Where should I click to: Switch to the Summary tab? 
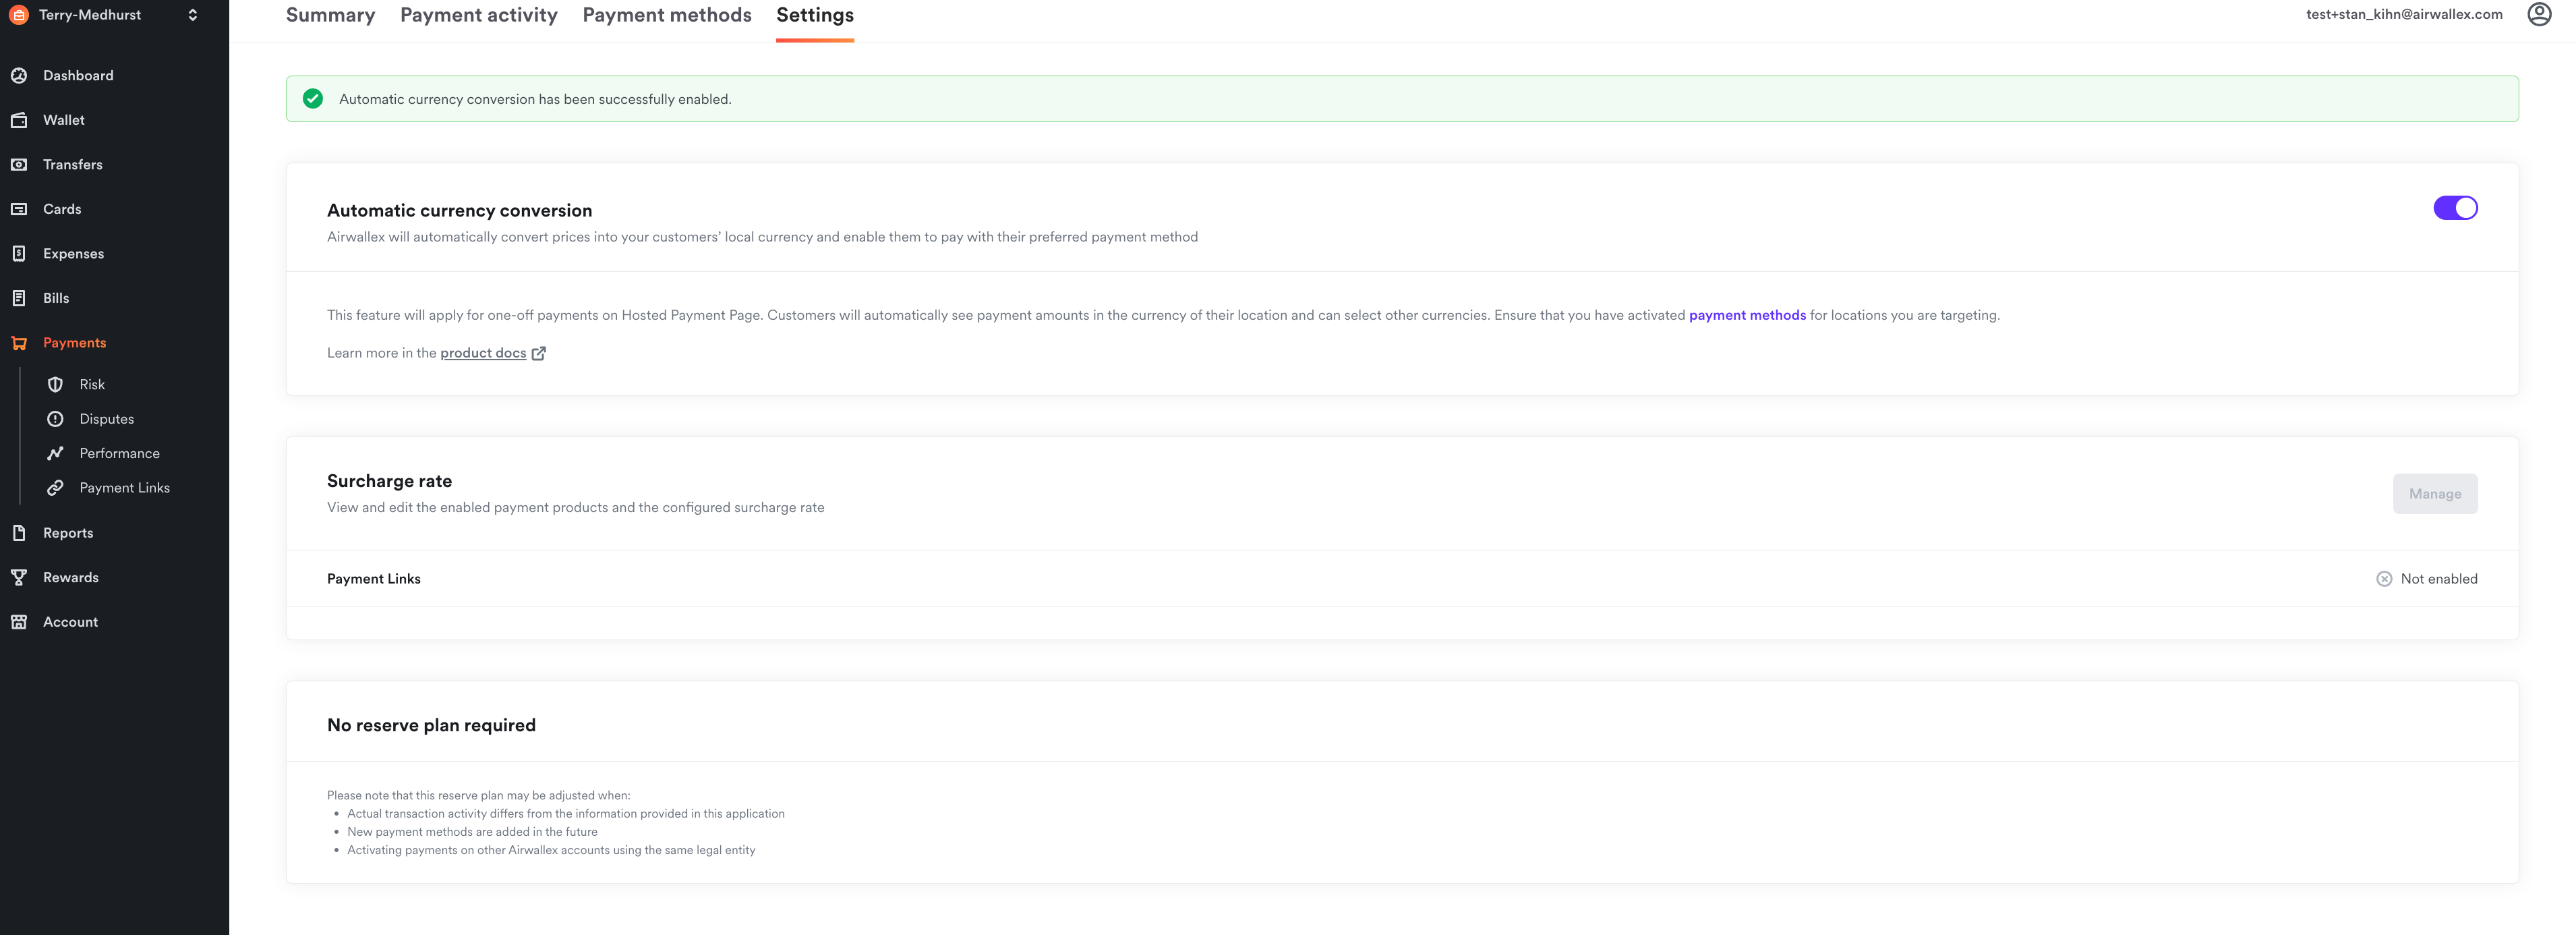[x=330, y=15]
